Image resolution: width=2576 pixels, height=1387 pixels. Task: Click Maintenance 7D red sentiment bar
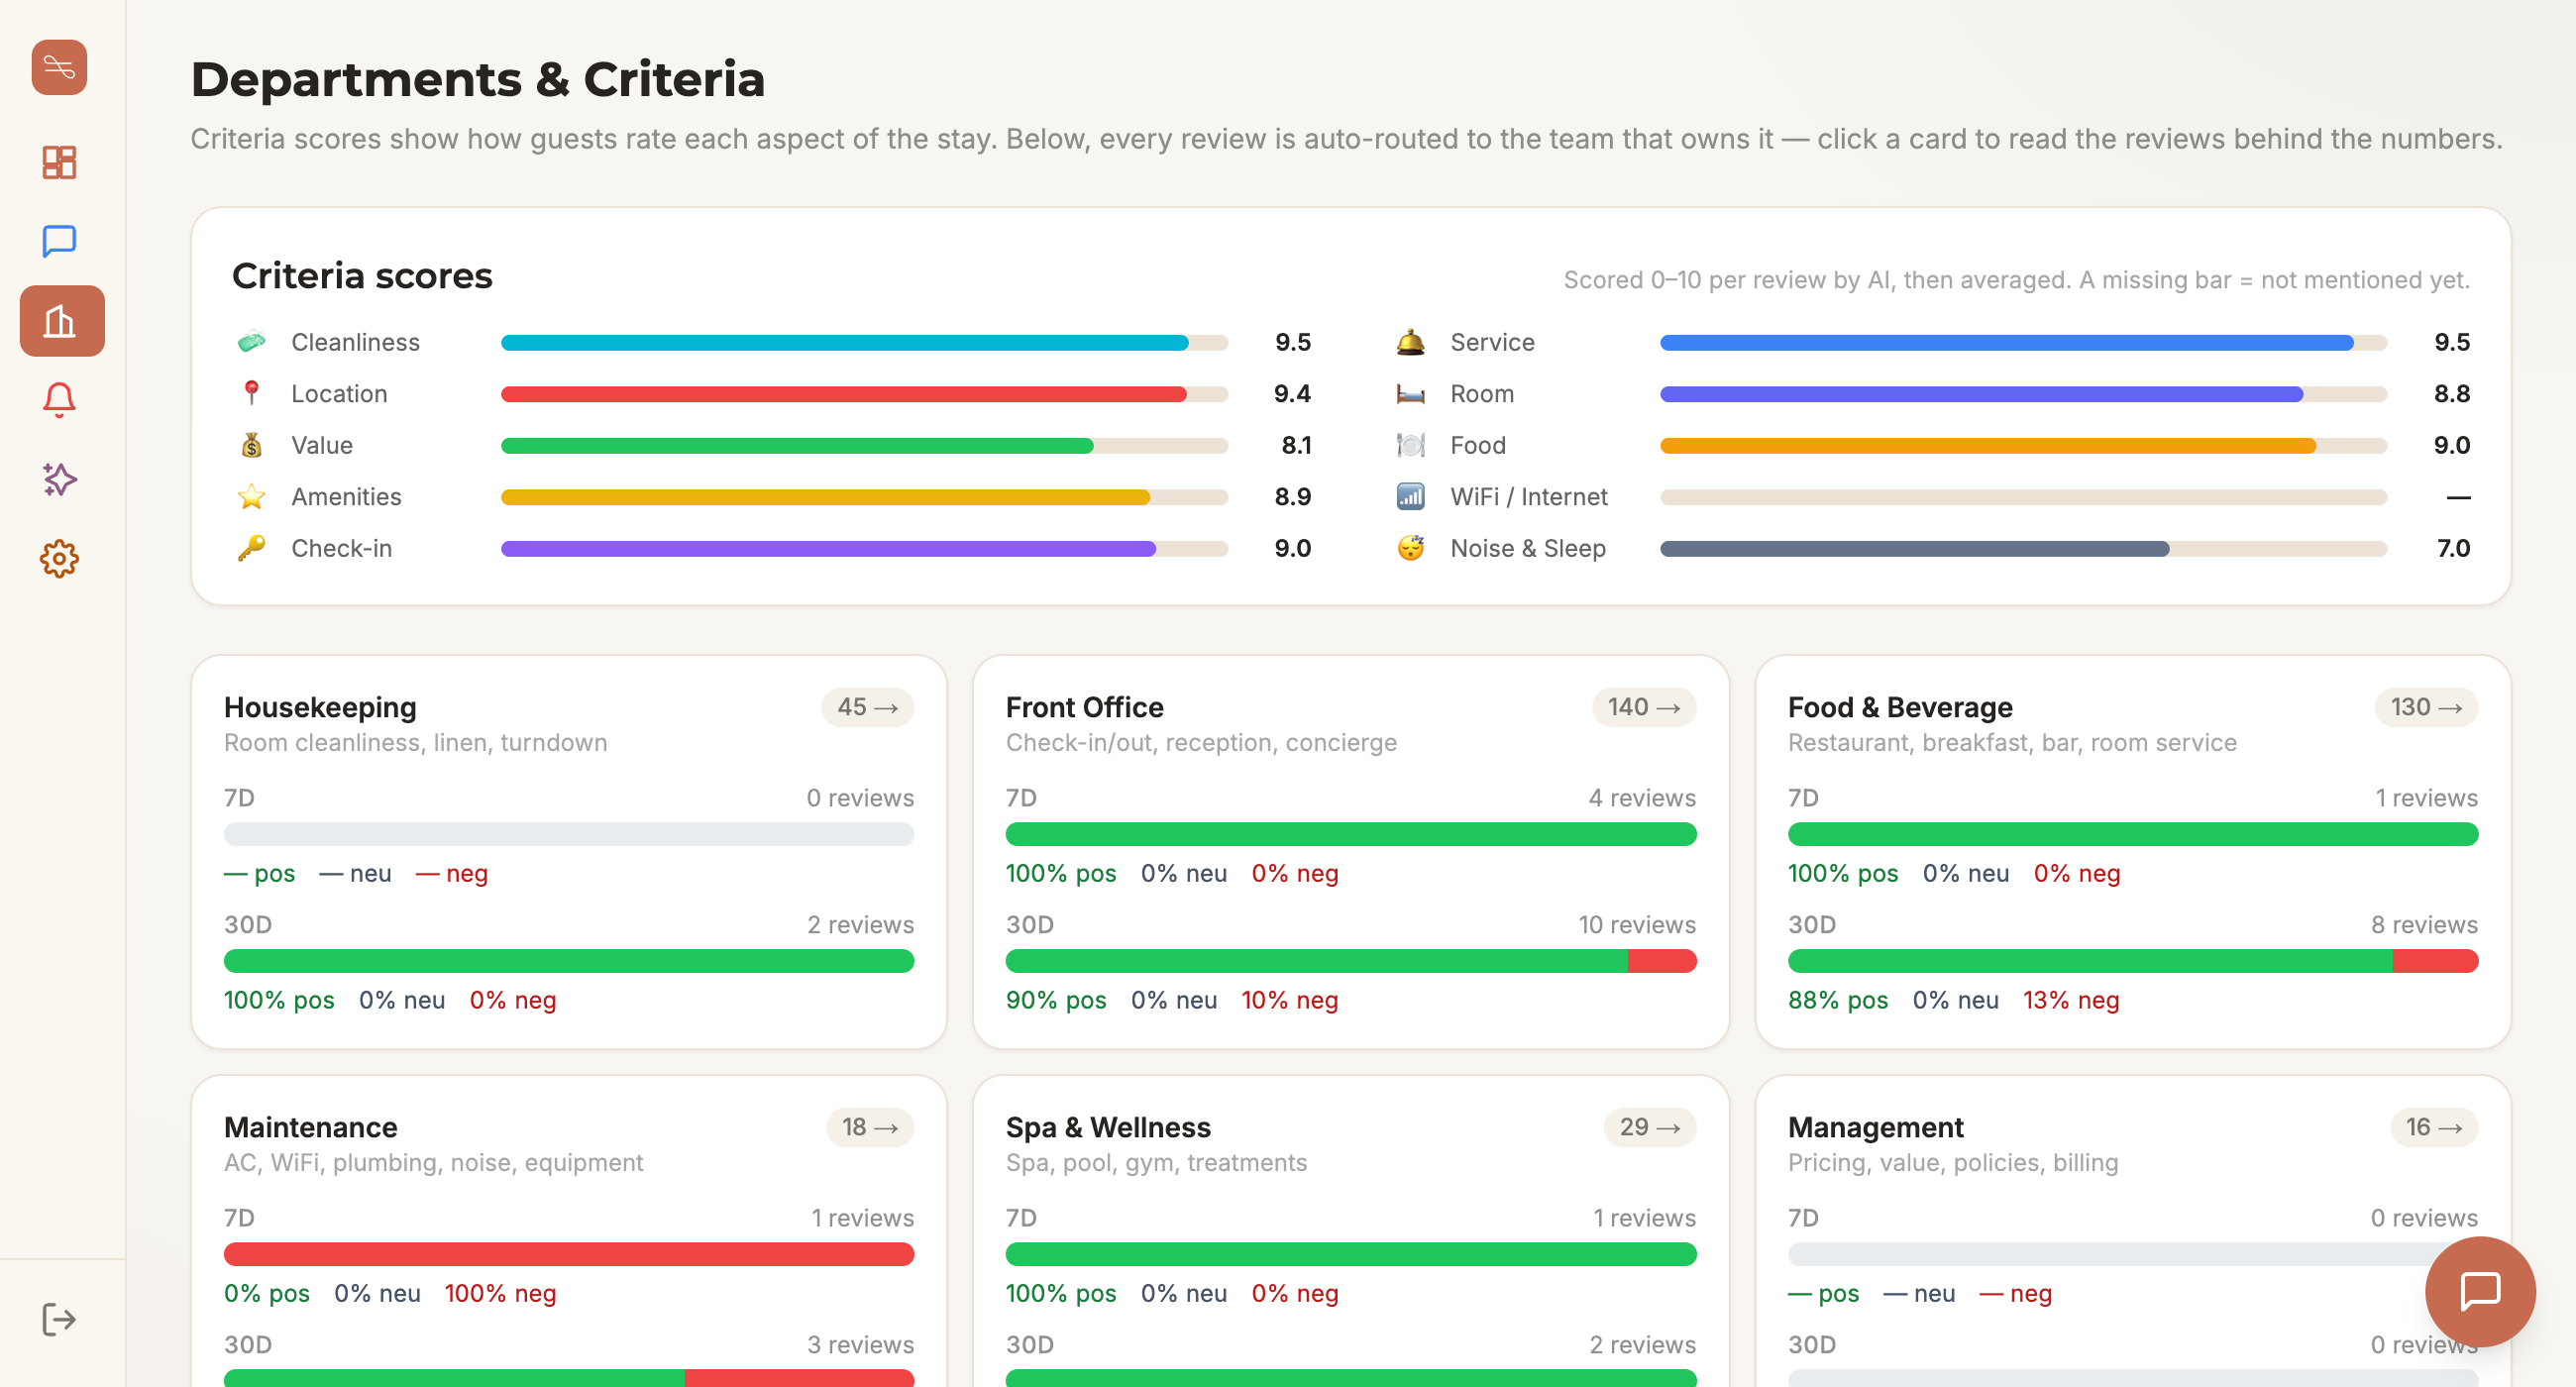coord(569,1254)
